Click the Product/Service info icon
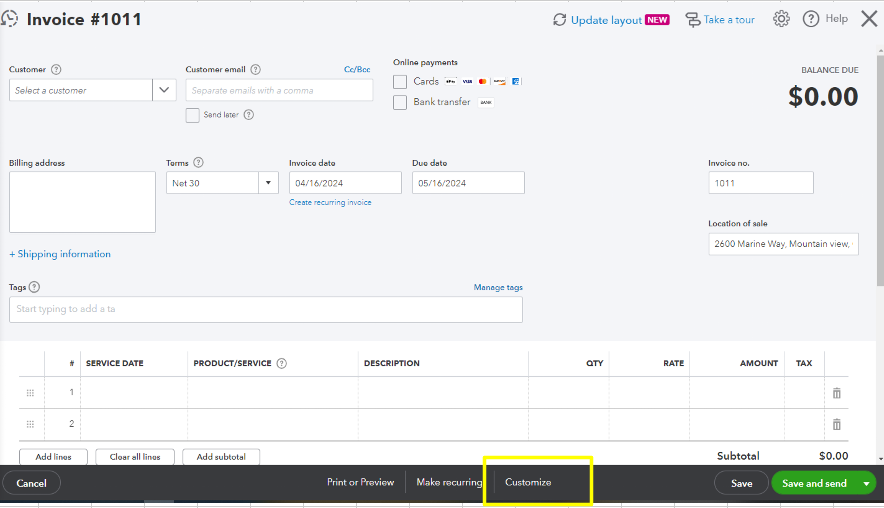This screenshot has height=508, width=884. [282, 364]
